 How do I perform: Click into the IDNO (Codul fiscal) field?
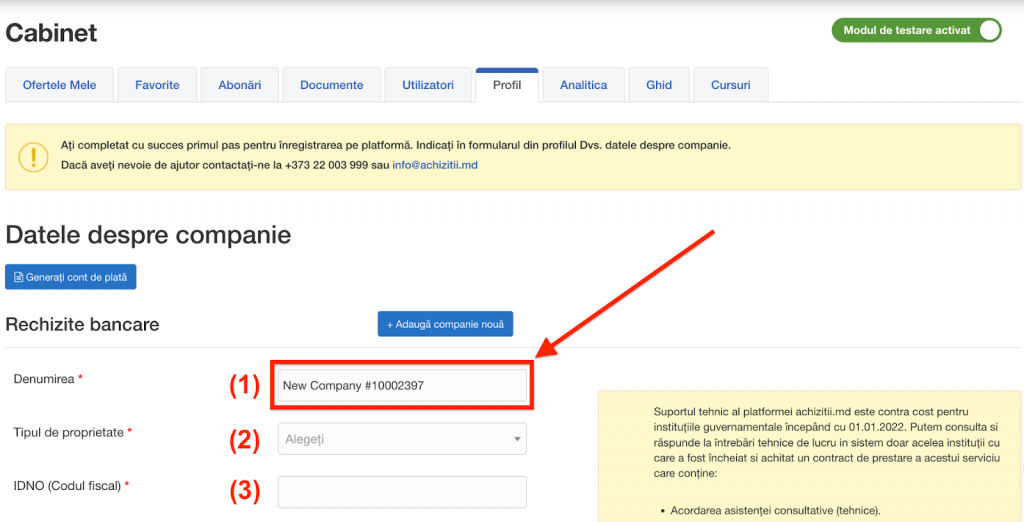[401, 492]
